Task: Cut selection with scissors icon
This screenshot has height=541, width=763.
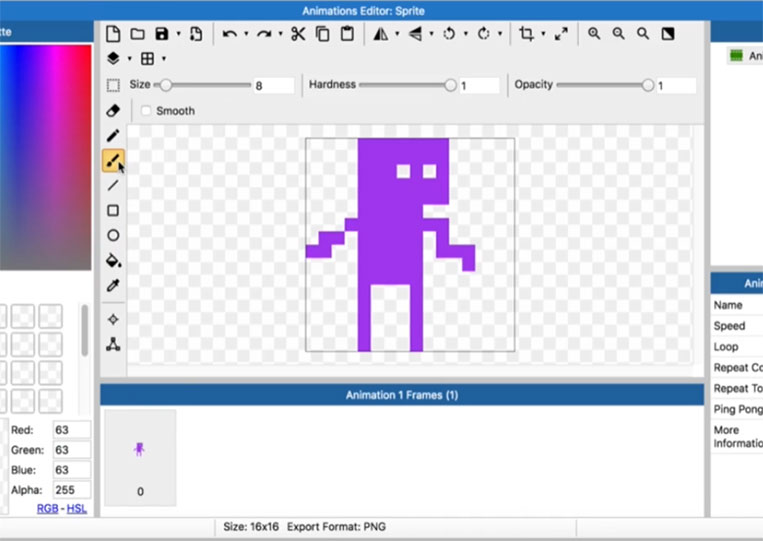Action: [298, 34]
